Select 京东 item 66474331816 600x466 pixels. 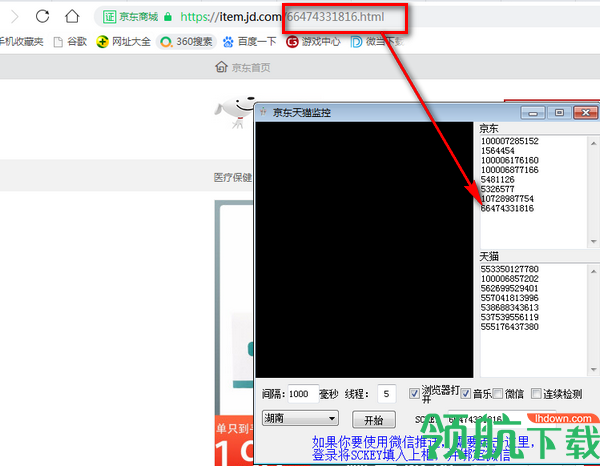(507, 208)
